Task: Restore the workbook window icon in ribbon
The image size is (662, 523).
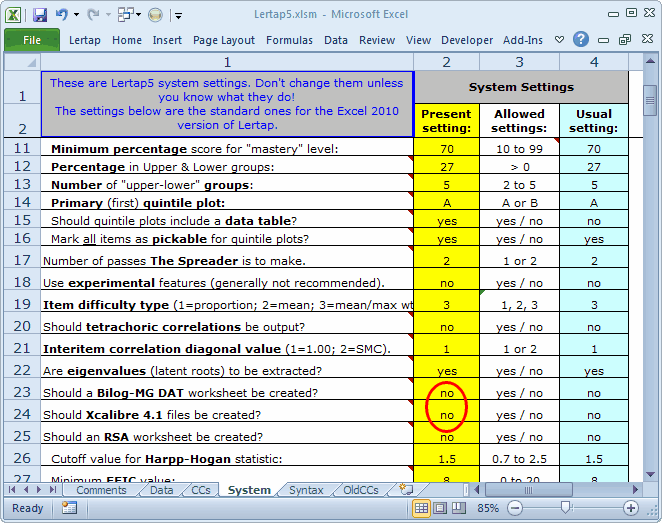Action: [625, 40]
